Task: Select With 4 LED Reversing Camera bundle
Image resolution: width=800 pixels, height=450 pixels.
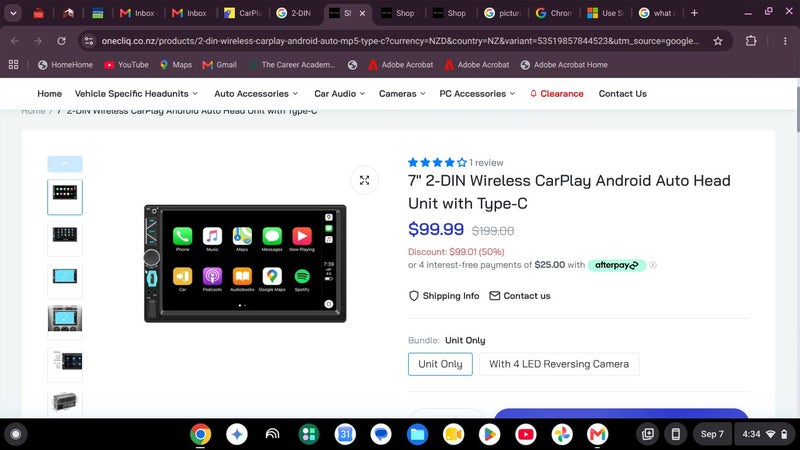Action: [x=559, y=364]
